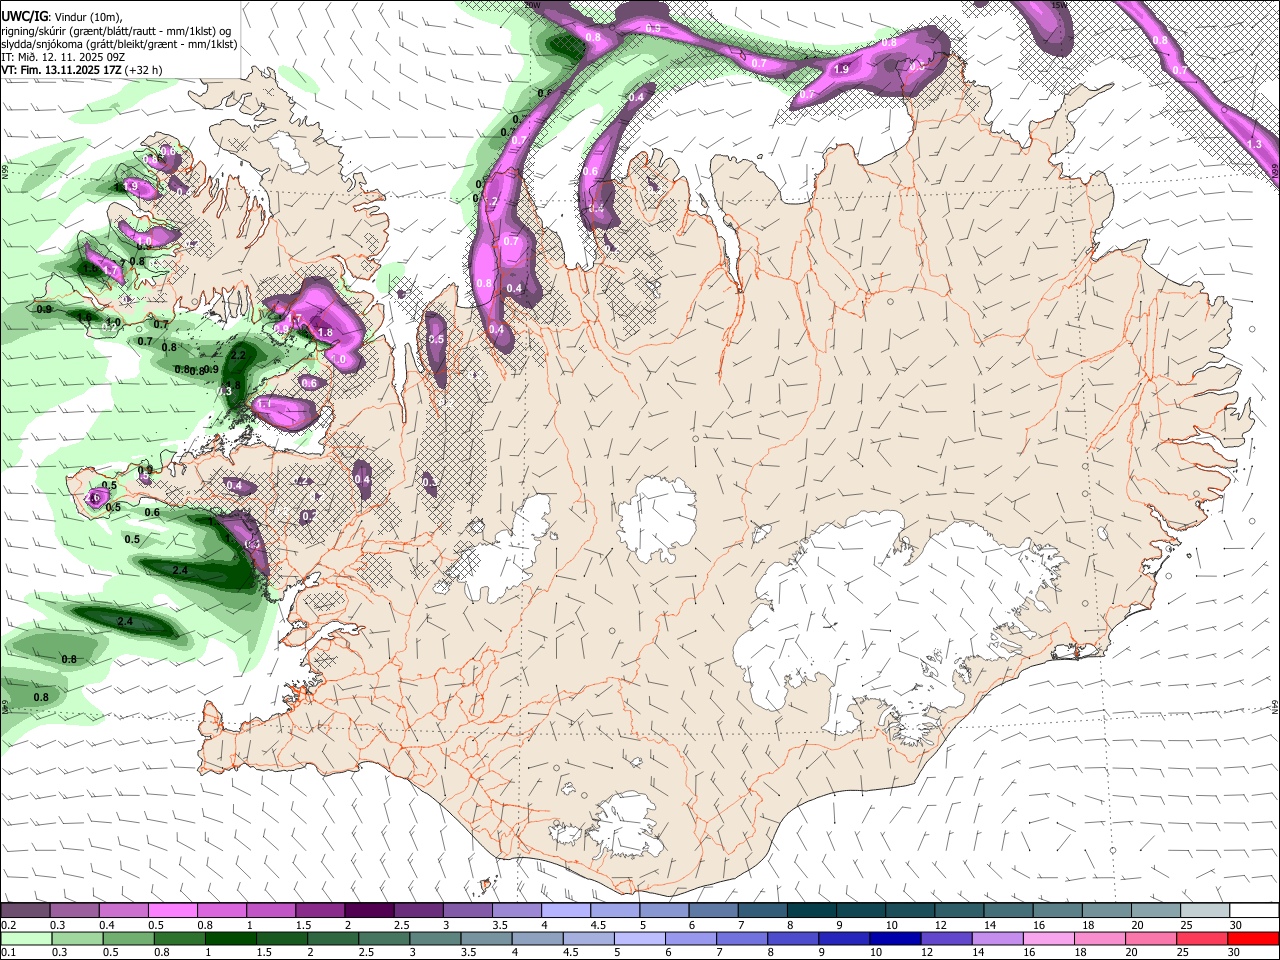1280x960 pixels.
Task: Pick the darkest green rain swatch between 1 and 1.5
Action: (230, 939)
